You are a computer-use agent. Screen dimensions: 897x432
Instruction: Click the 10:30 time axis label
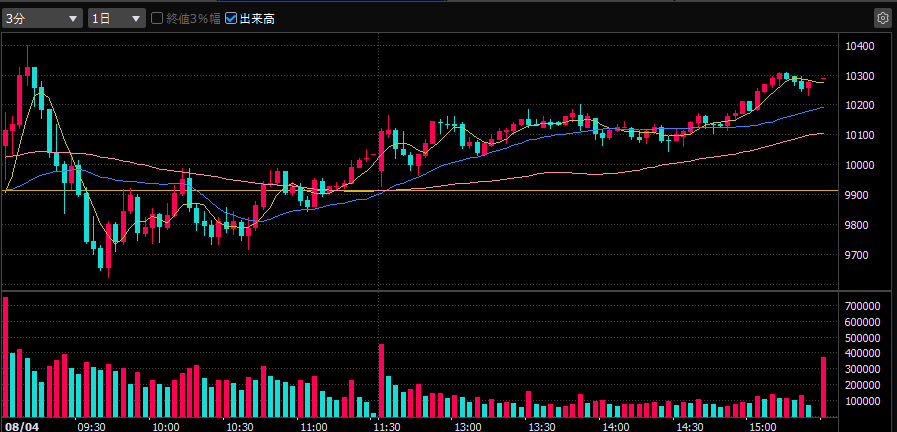241,426
